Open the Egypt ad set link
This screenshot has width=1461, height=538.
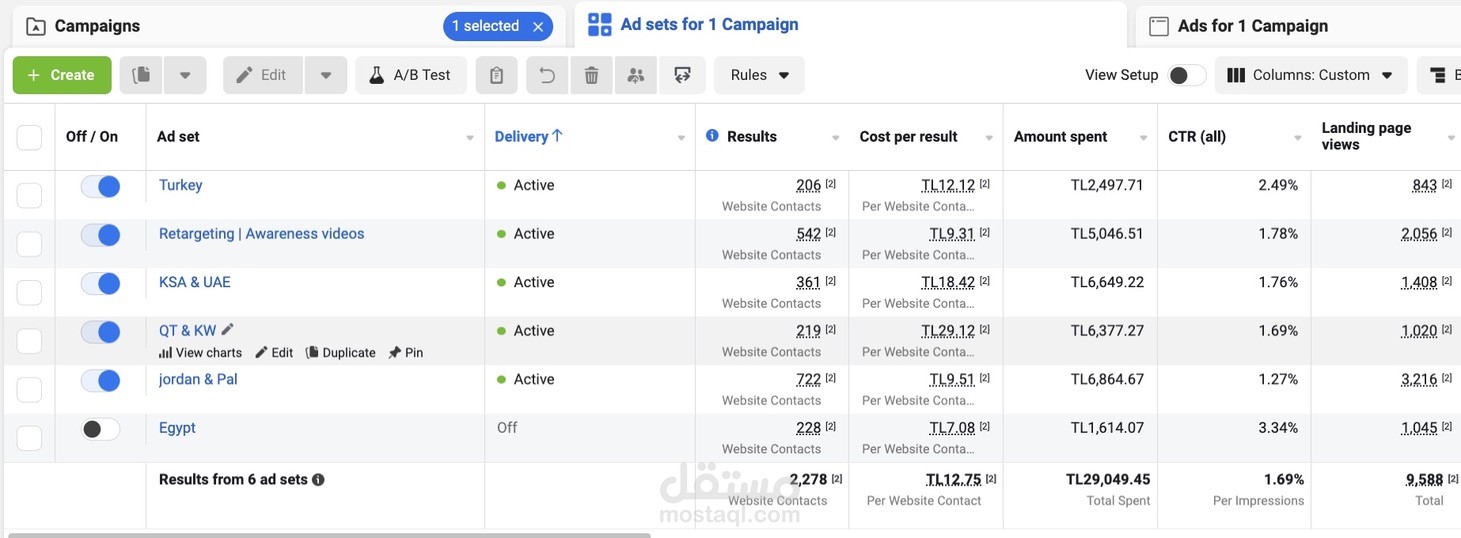pos(177,428)
